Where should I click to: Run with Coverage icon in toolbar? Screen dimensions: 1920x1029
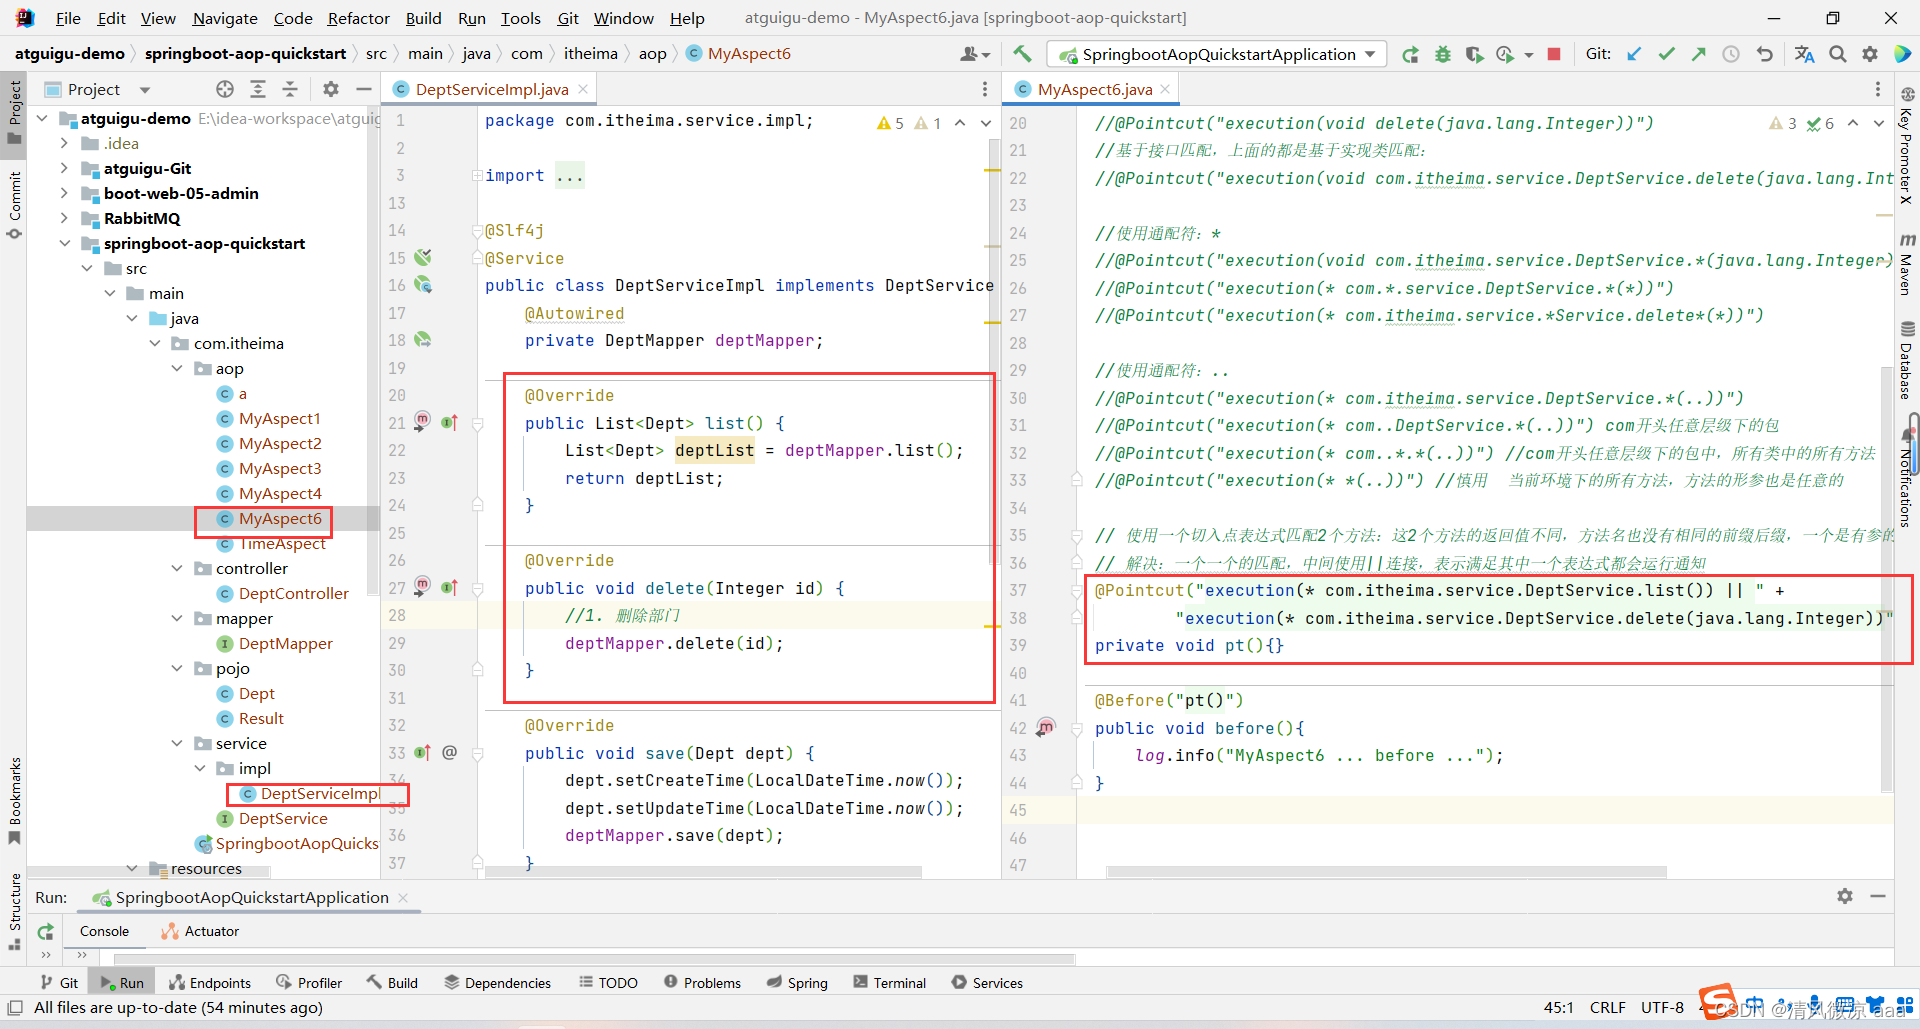click(1474, 54)
